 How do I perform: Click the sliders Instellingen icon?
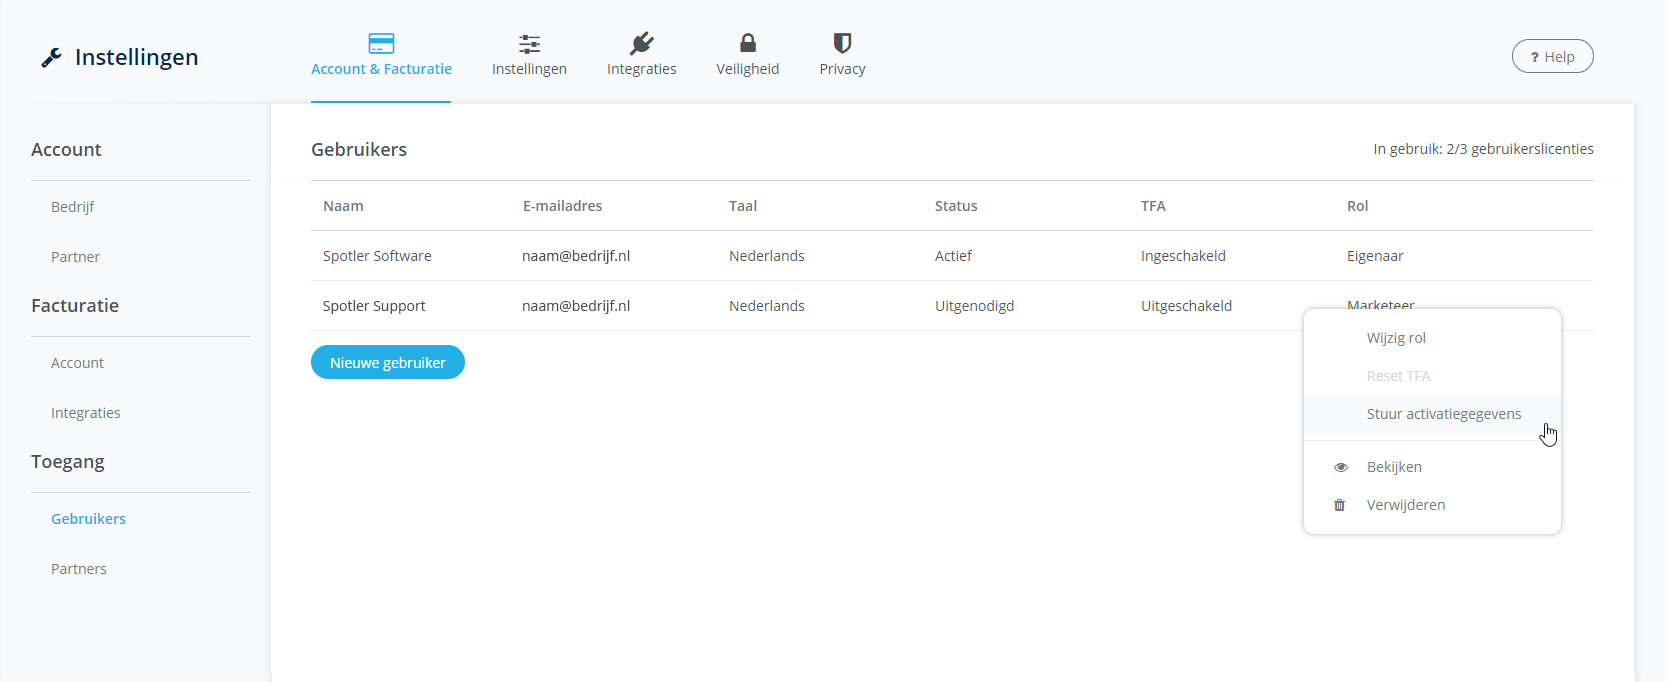coord(529,43)
